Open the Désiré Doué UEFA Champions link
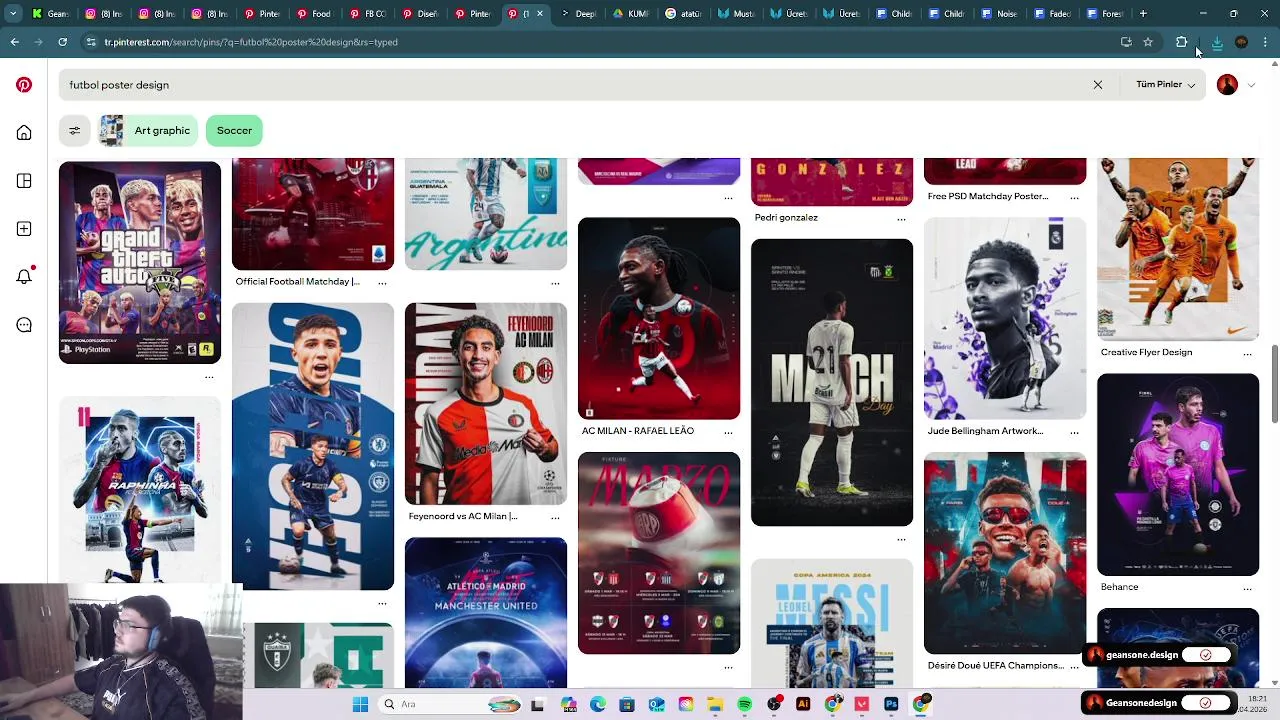 point(995,665)
